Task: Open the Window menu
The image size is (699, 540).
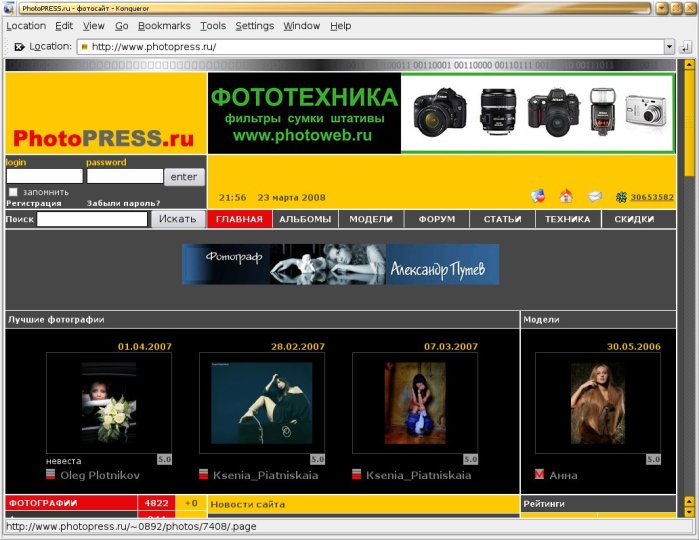Action: [x=302, y=26]
